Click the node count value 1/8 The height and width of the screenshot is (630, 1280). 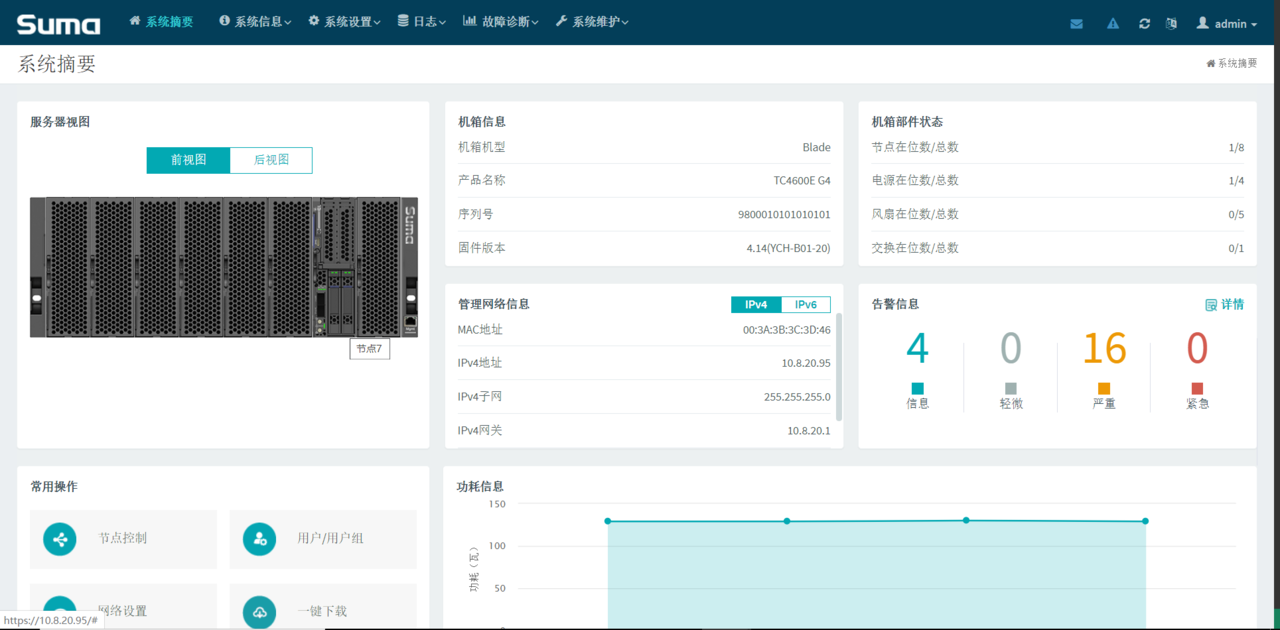tap(1236, 148)
